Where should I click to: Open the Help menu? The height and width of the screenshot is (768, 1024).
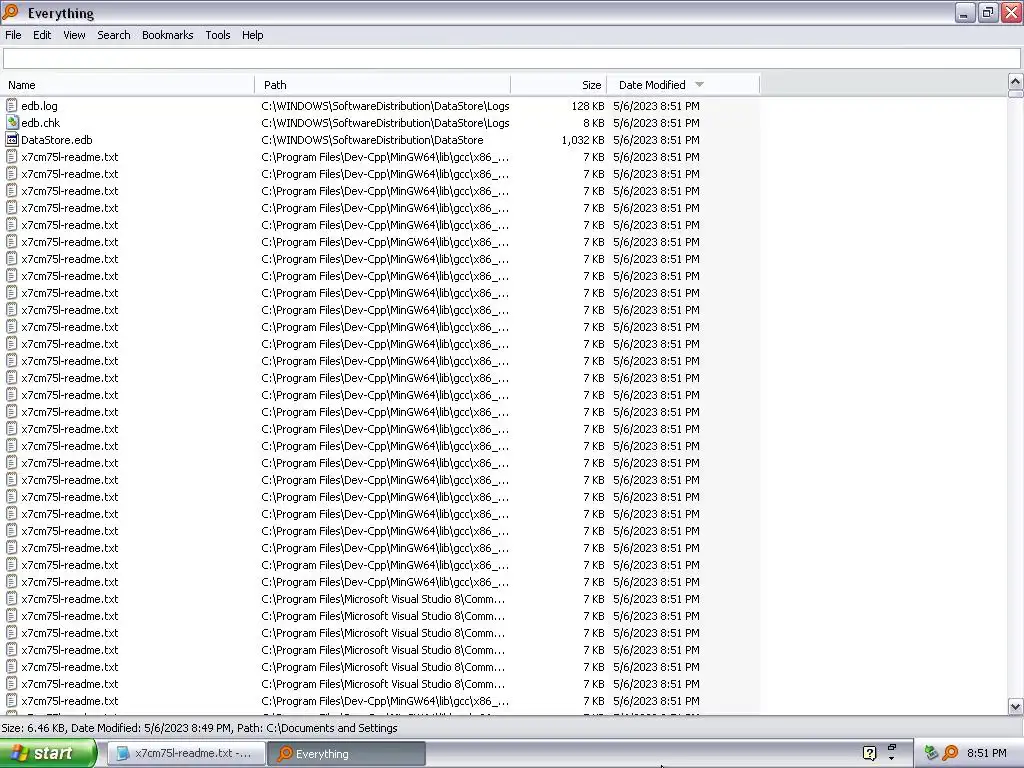coord(252,35)
